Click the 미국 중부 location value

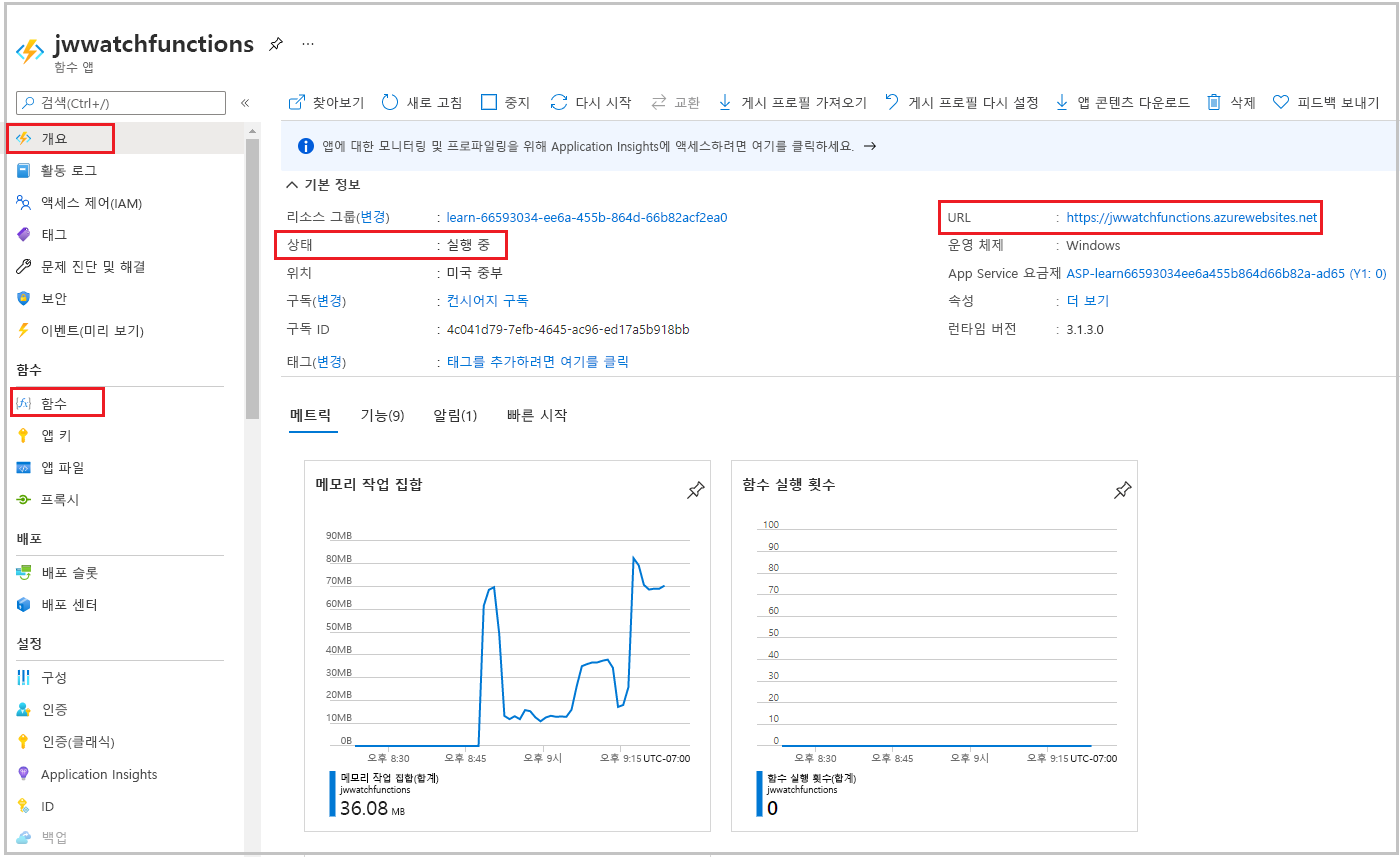(x=474, y=273)
